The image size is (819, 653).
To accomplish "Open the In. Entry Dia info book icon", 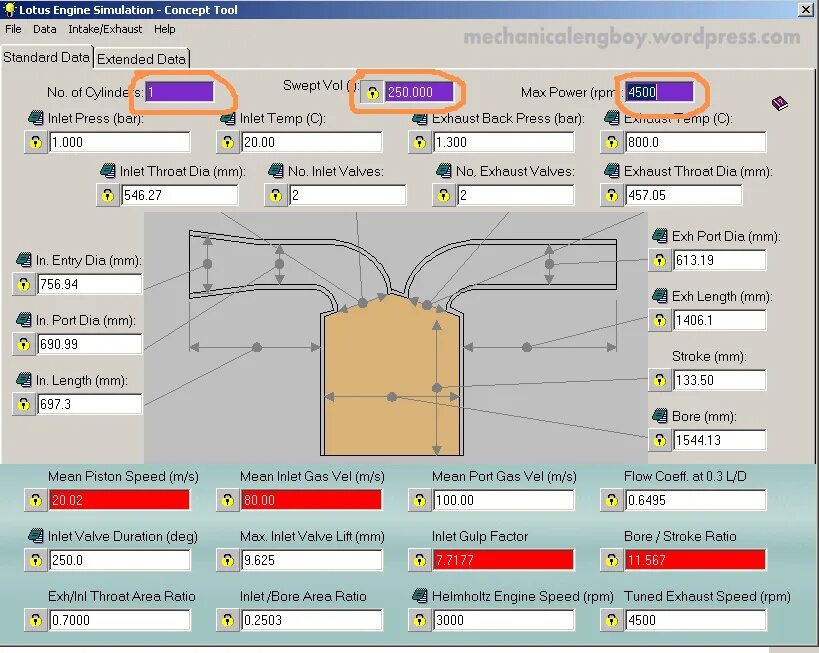I will tap(24, 259).
